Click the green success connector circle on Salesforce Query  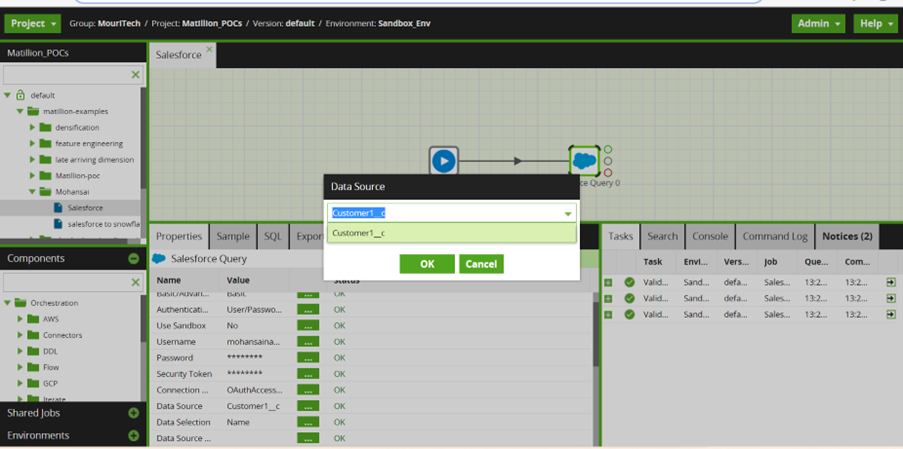click(607, 150)
